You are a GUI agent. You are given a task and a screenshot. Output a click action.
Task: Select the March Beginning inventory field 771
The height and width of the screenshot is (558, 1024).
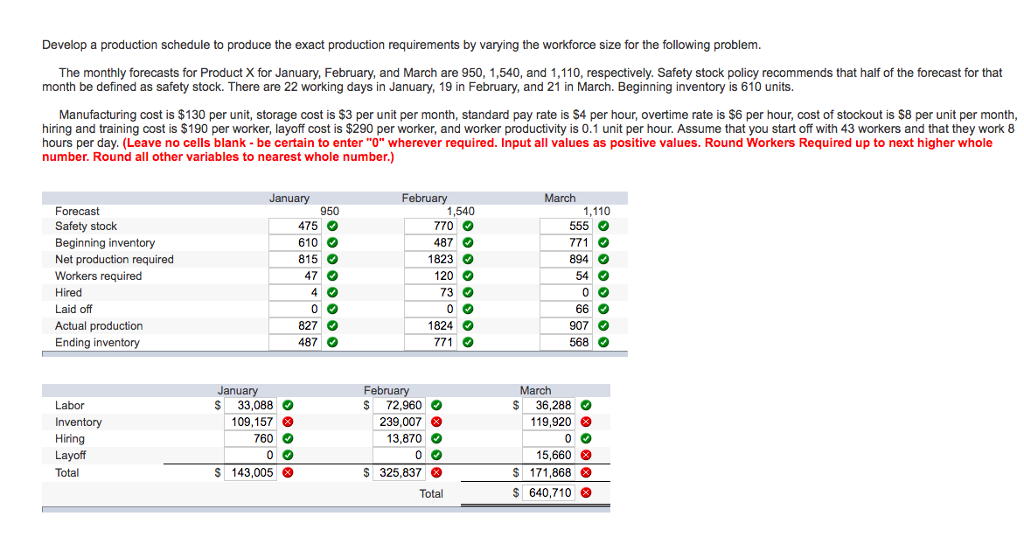point(566,242)
